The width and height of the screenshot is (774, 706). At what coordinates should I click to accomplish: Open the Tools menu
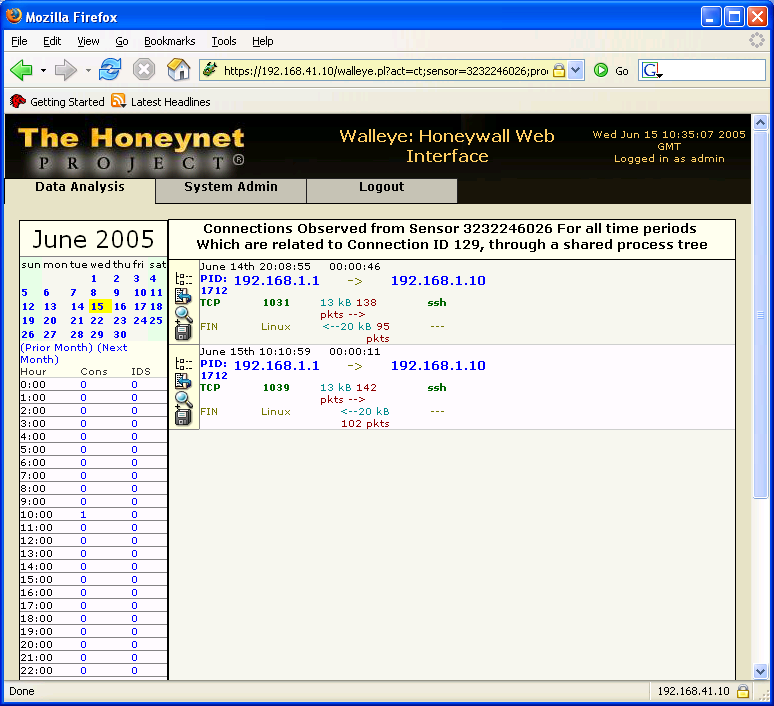pyautogui.click(x=224, y=41)
